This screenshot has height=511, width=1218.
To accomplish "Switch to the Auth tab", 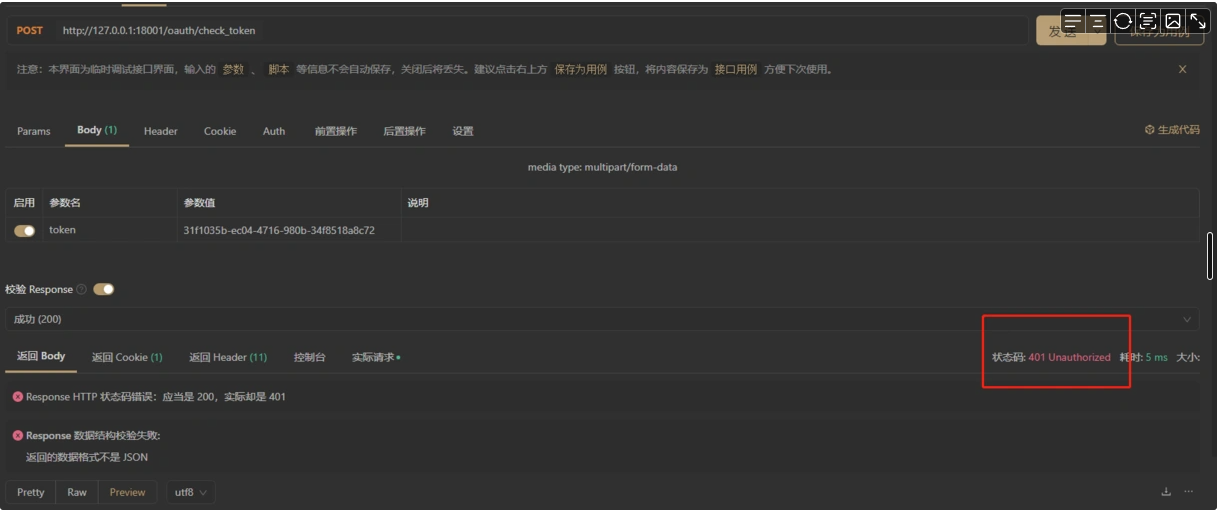I will (274, 131).
